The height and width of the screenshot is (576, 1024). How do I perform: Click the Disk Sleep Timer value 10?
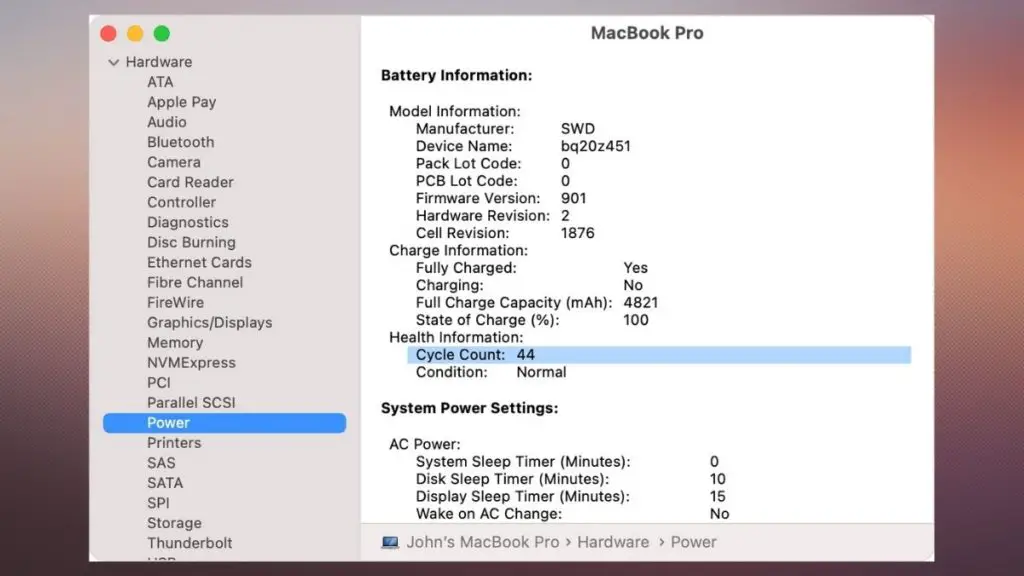pos(718,479)
